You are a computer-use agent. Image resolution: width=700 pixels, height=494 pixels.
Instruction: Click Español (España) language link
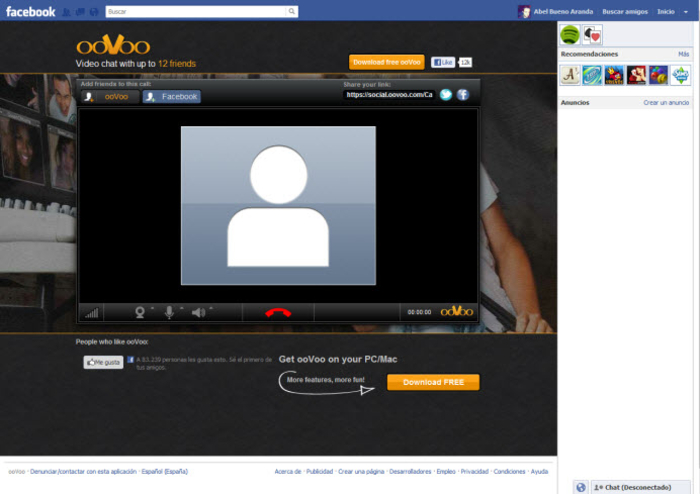[165, 472]
